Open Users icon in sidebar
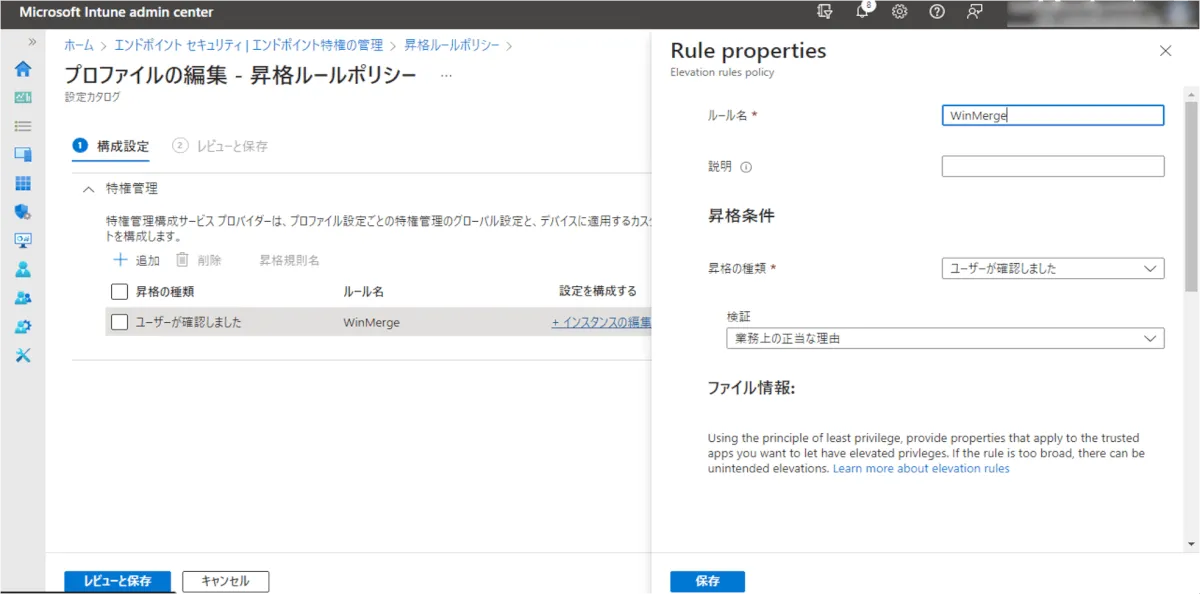 22,270
